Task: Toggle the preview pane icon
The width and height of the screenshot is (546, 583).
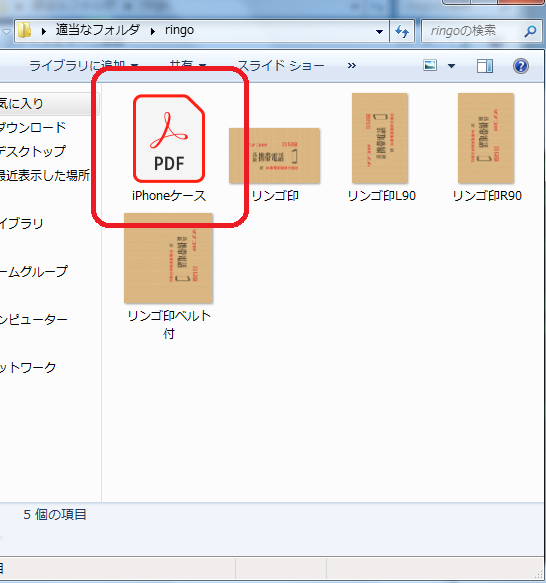Action: [485, 66]
